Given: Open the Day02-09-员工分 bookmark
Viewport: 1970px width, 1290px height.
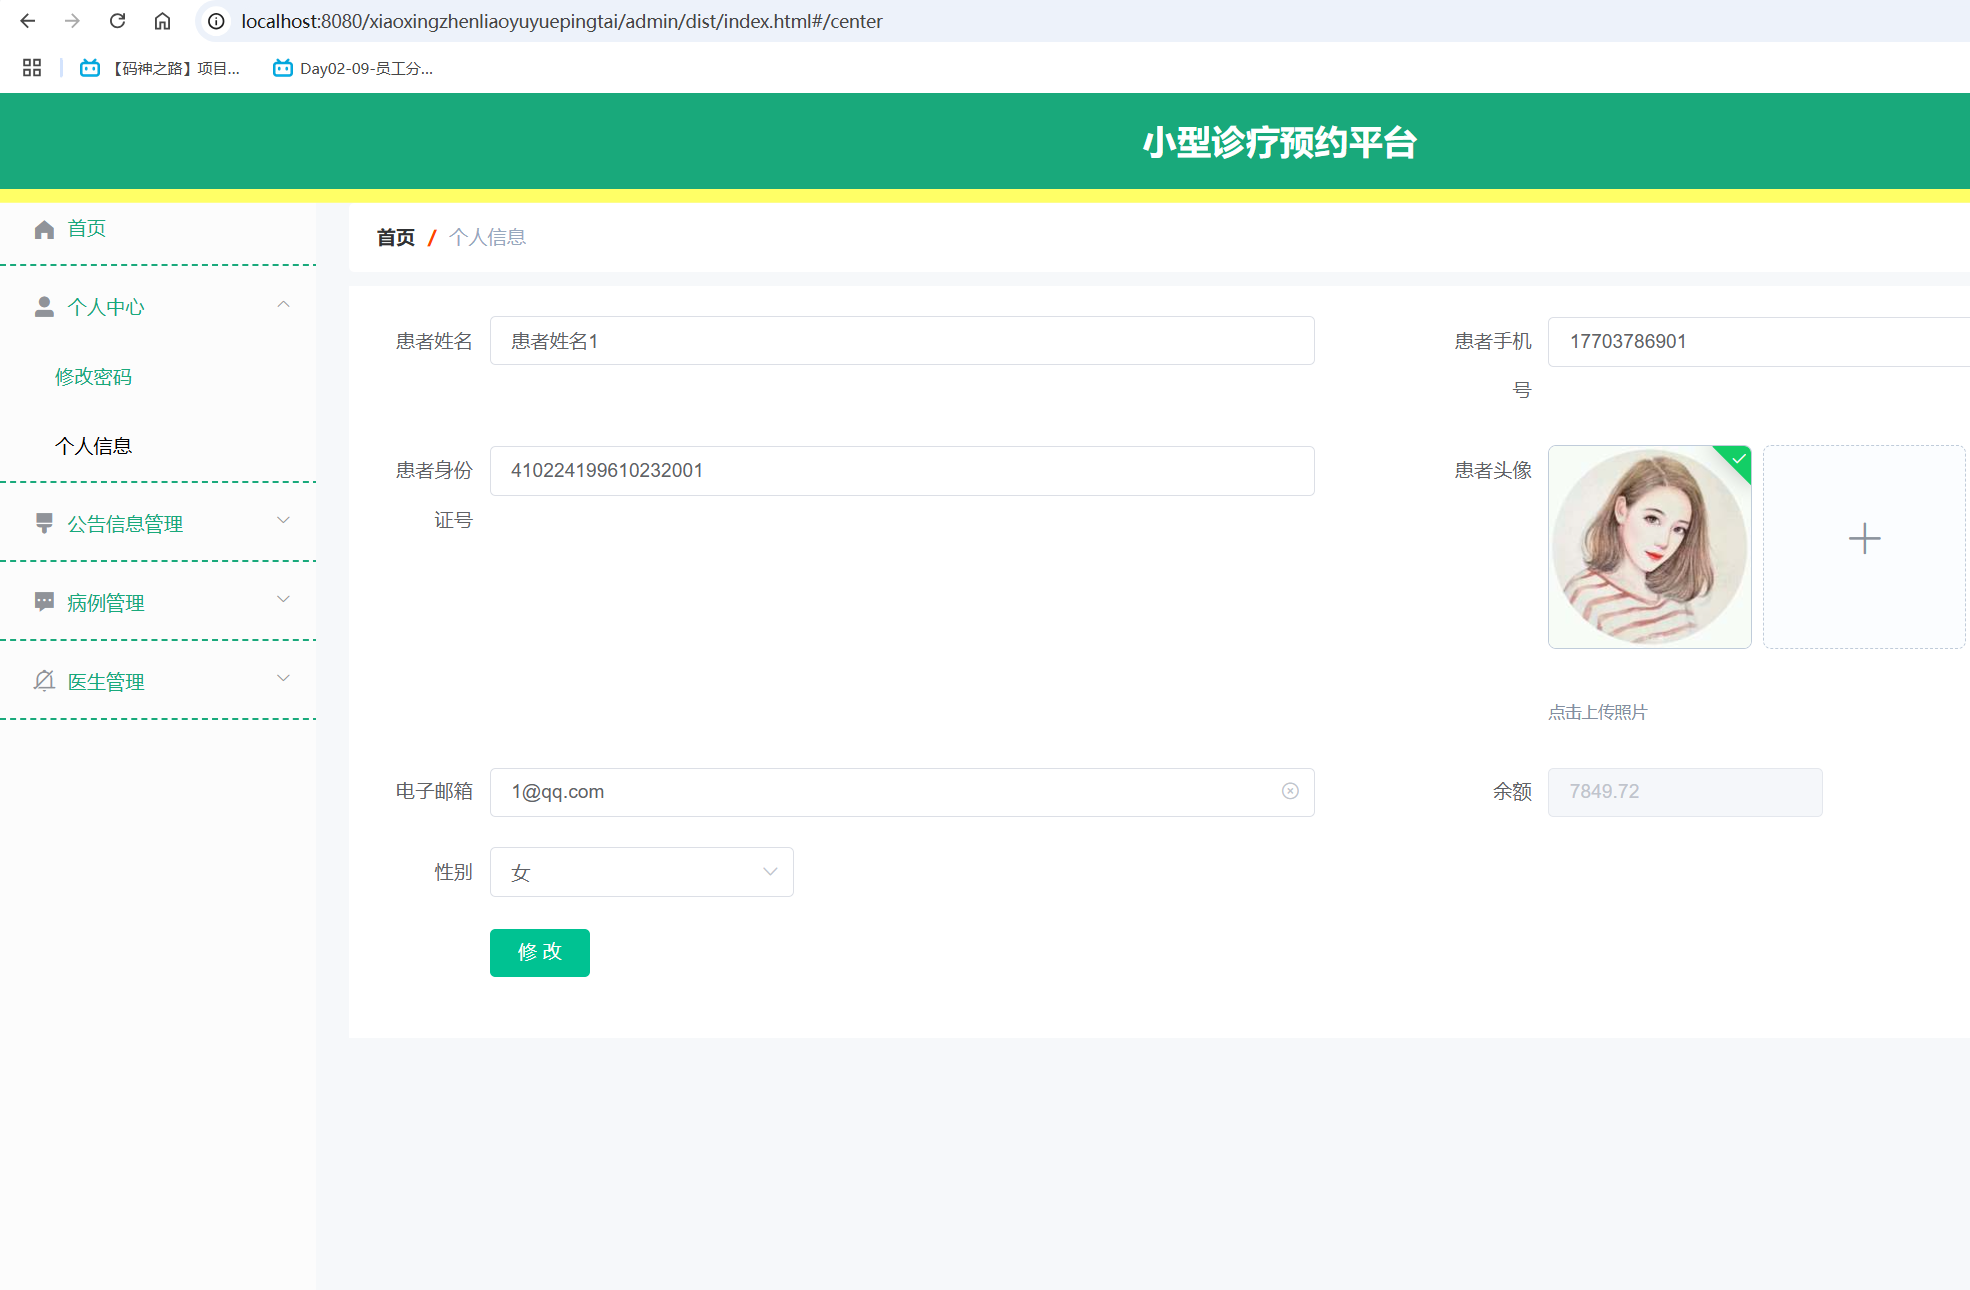Looking at the screenshot, I should (x=353, y=68).
